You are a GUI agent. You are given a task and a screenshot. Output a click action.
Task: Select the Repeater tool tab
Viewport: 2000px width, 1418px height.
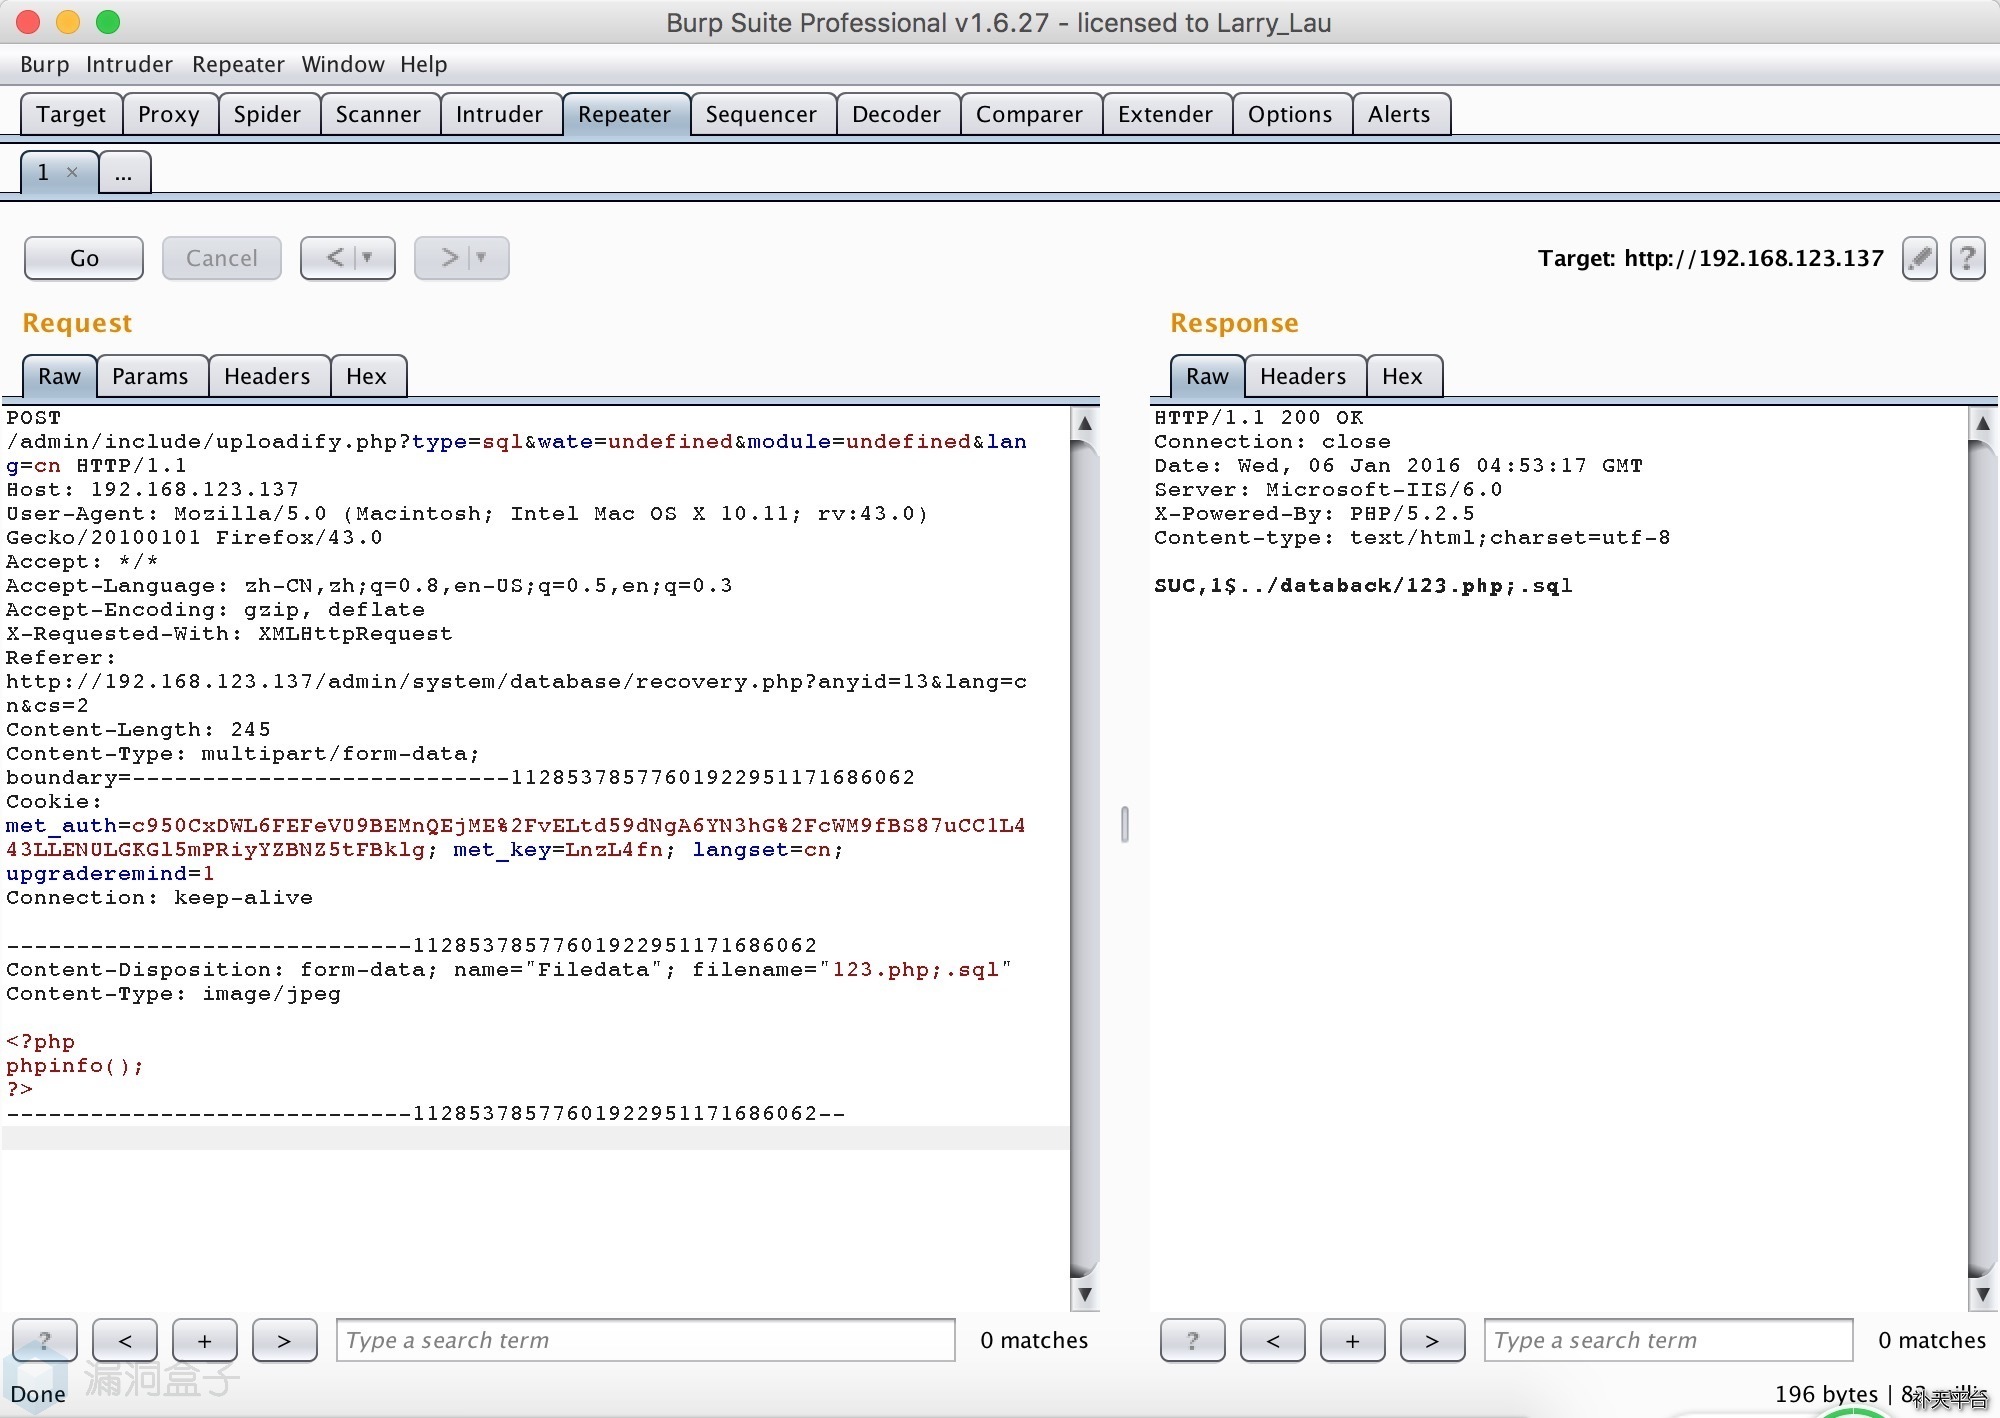point(625,114)
